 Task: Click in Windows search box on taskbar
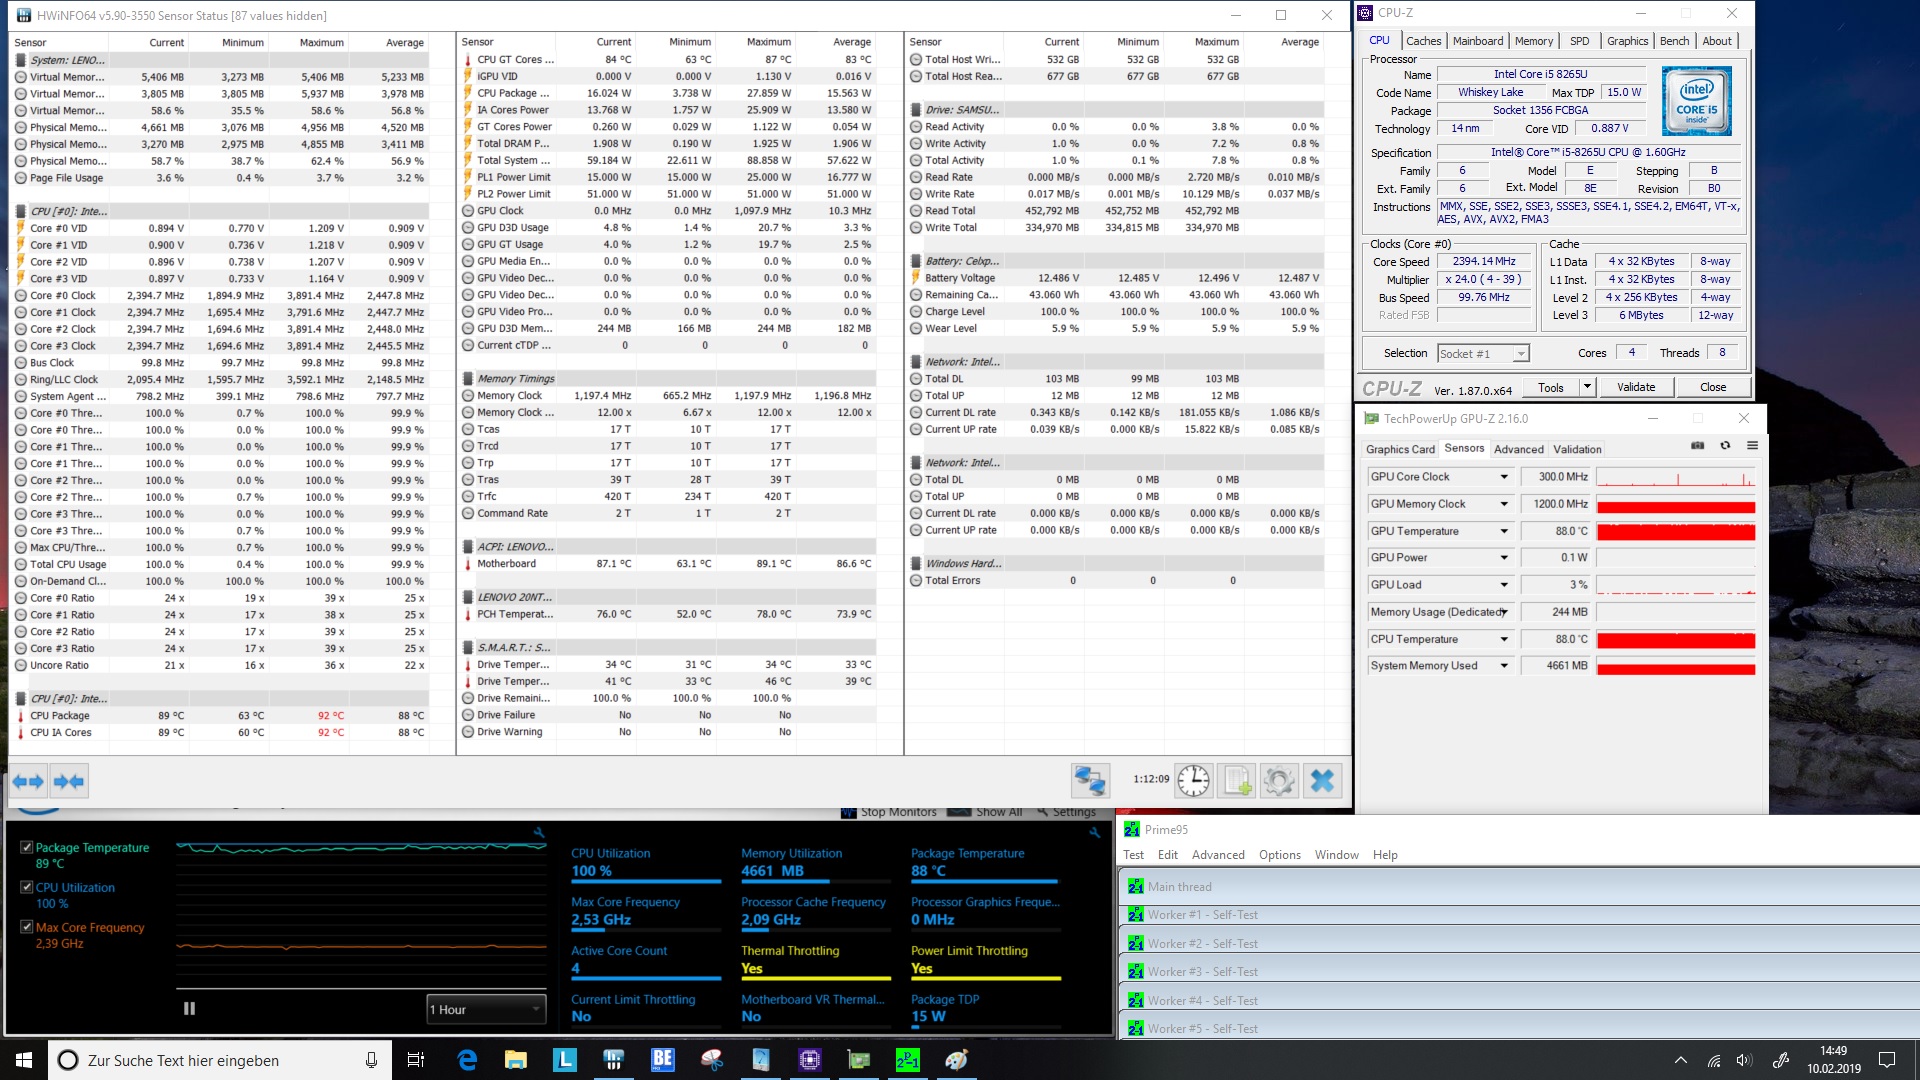(220, 1060)
